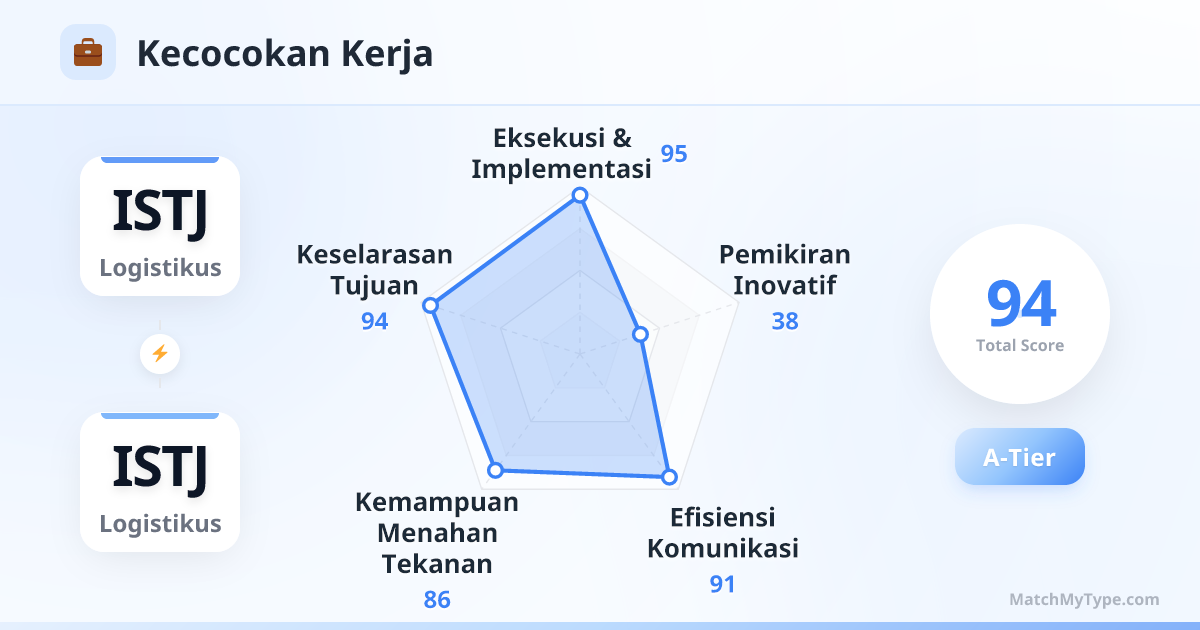The height and width of the screenshot is (630, 1200).
Task: Click the Pemikiran Inovatif radar point
Action: coord(641,334)
